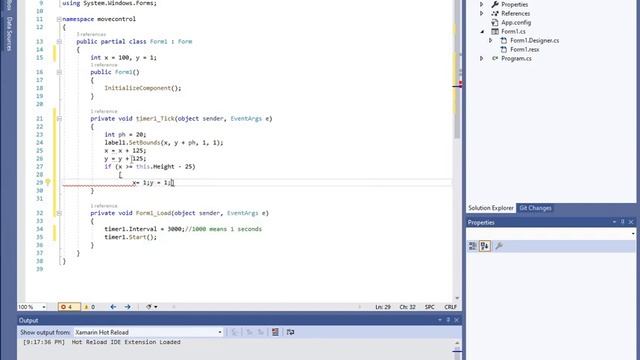This screenshot has height=360, width=640.
Task: Click the Output panel scroll up arrow
Action: click(x=457, y=343)
